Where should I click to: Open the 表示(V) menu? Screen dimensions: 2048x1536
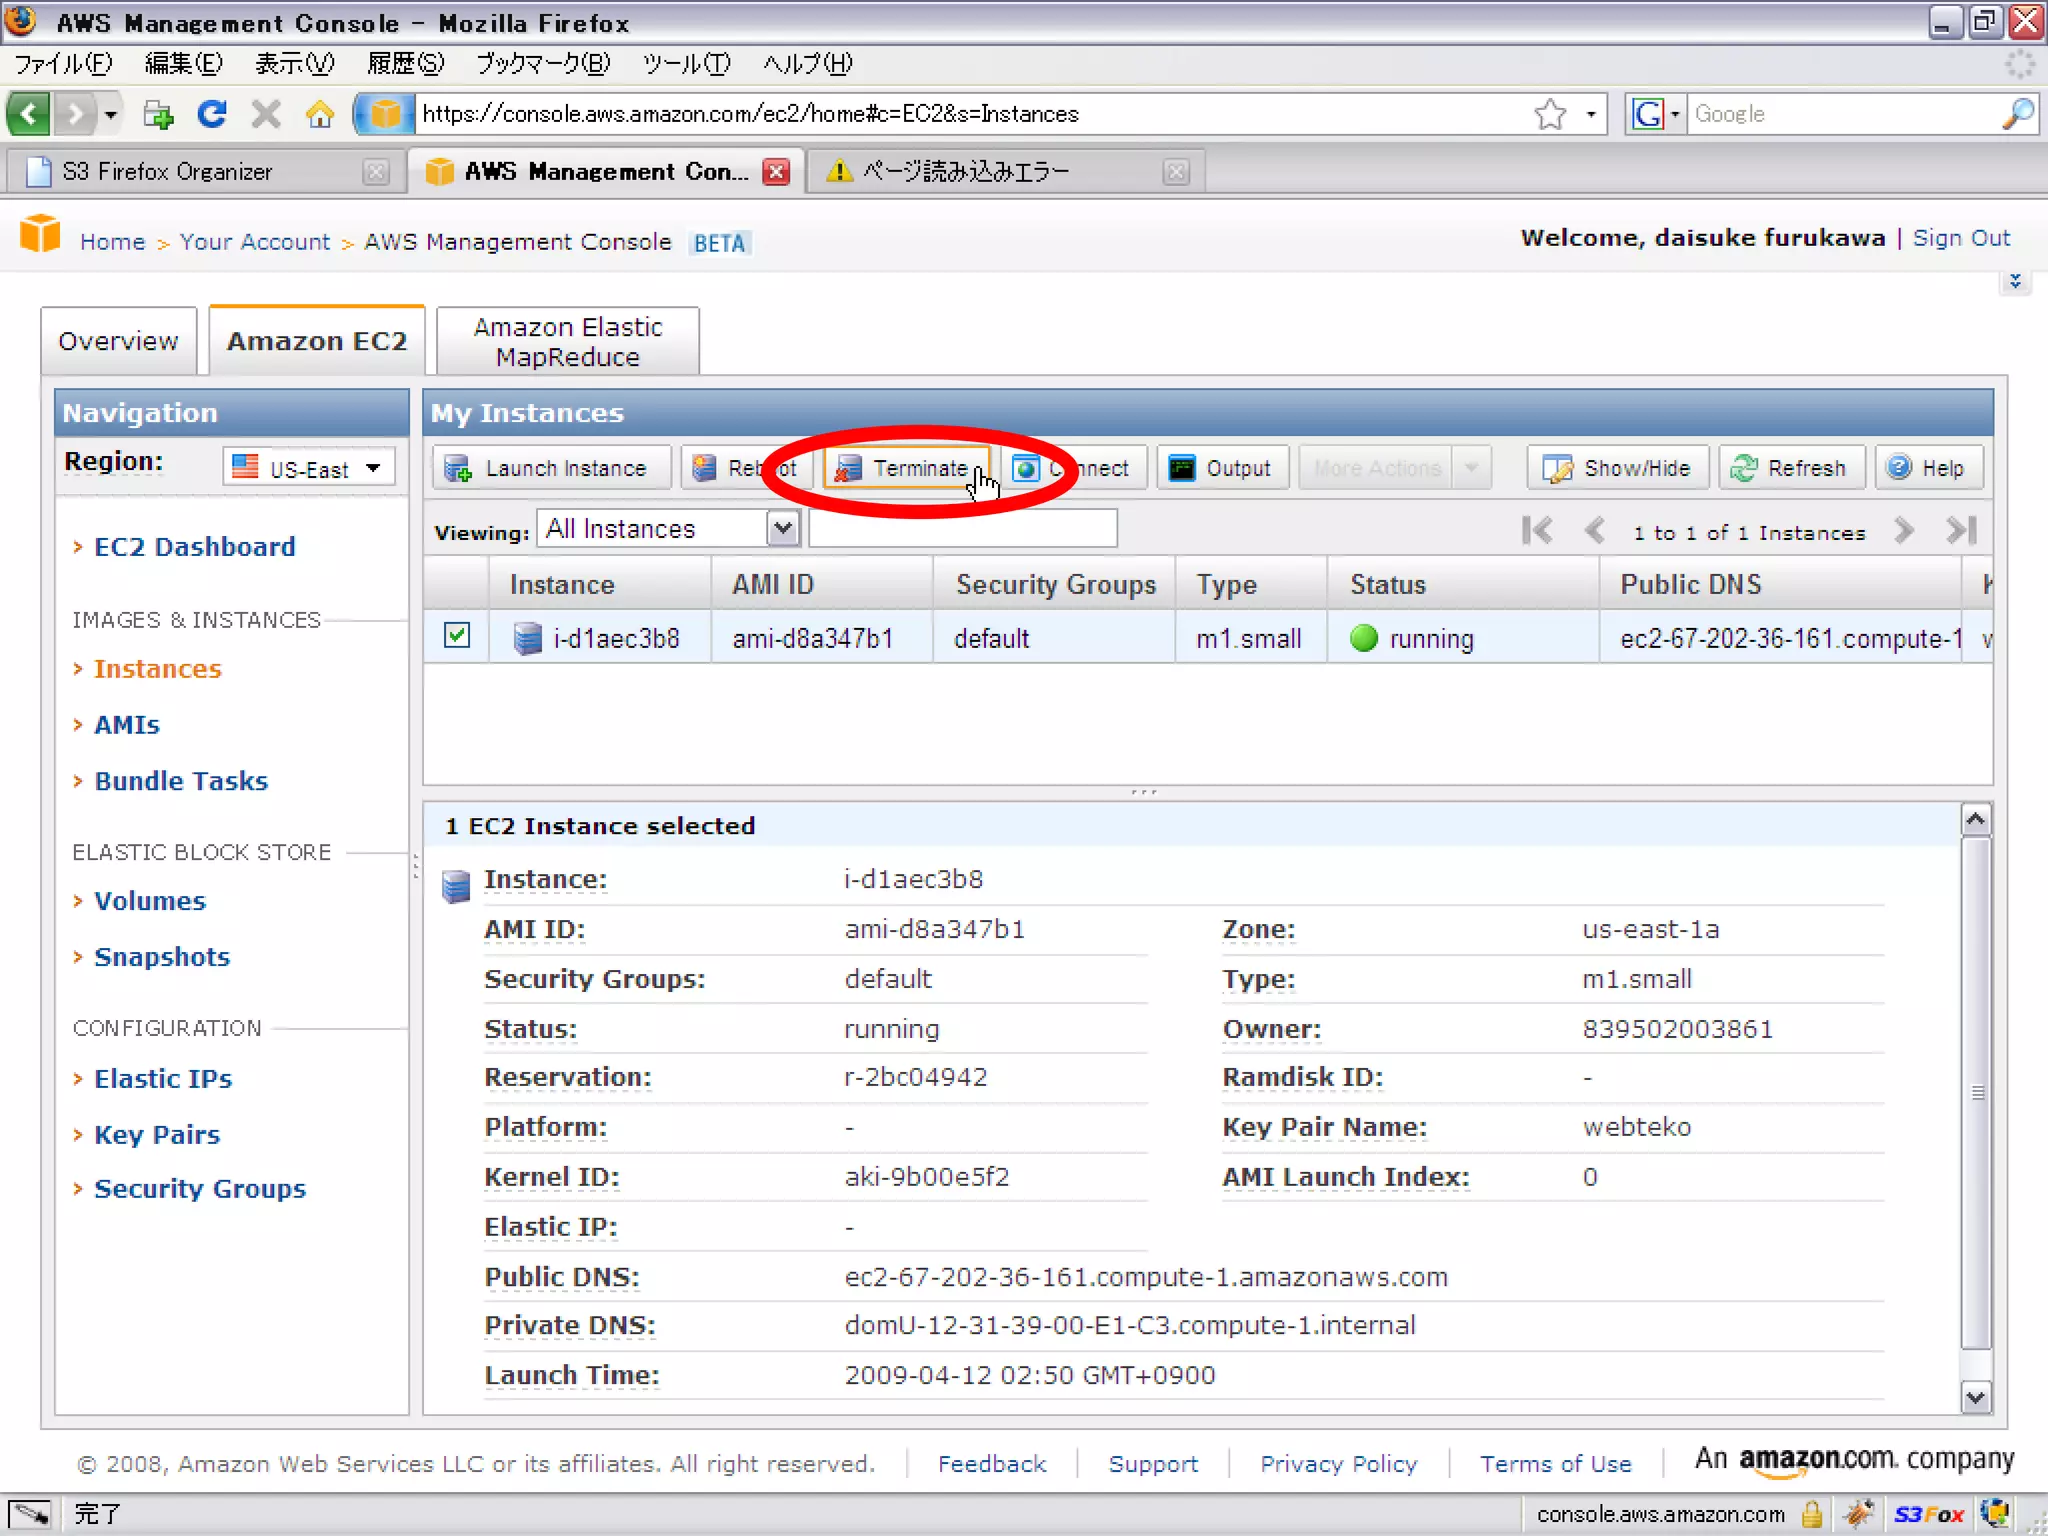click(294, 64)
